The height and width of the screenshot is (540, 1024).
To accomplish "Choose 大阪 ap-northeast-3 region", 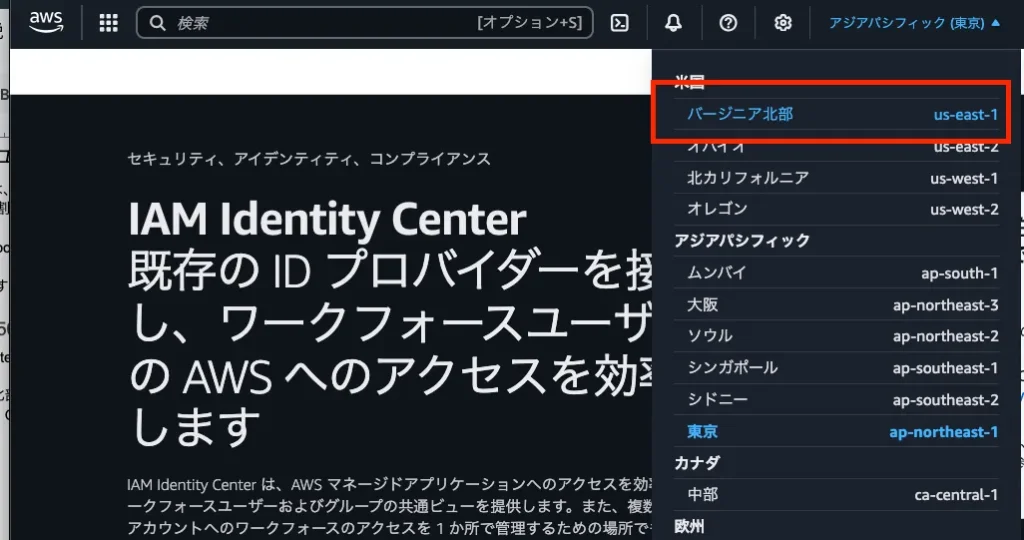I will (x=842, y=304).
